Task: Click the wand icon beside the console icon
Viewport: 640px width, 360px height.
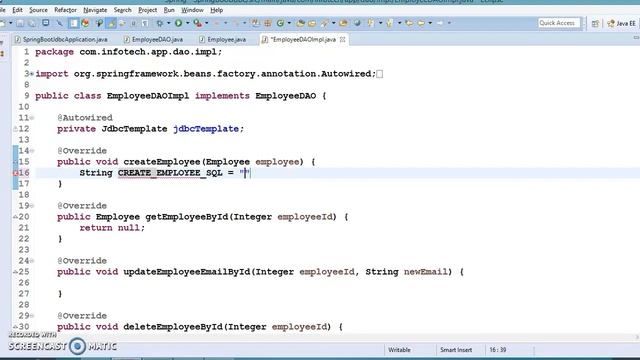Action: pyautogui.click(x=60, y=23)
